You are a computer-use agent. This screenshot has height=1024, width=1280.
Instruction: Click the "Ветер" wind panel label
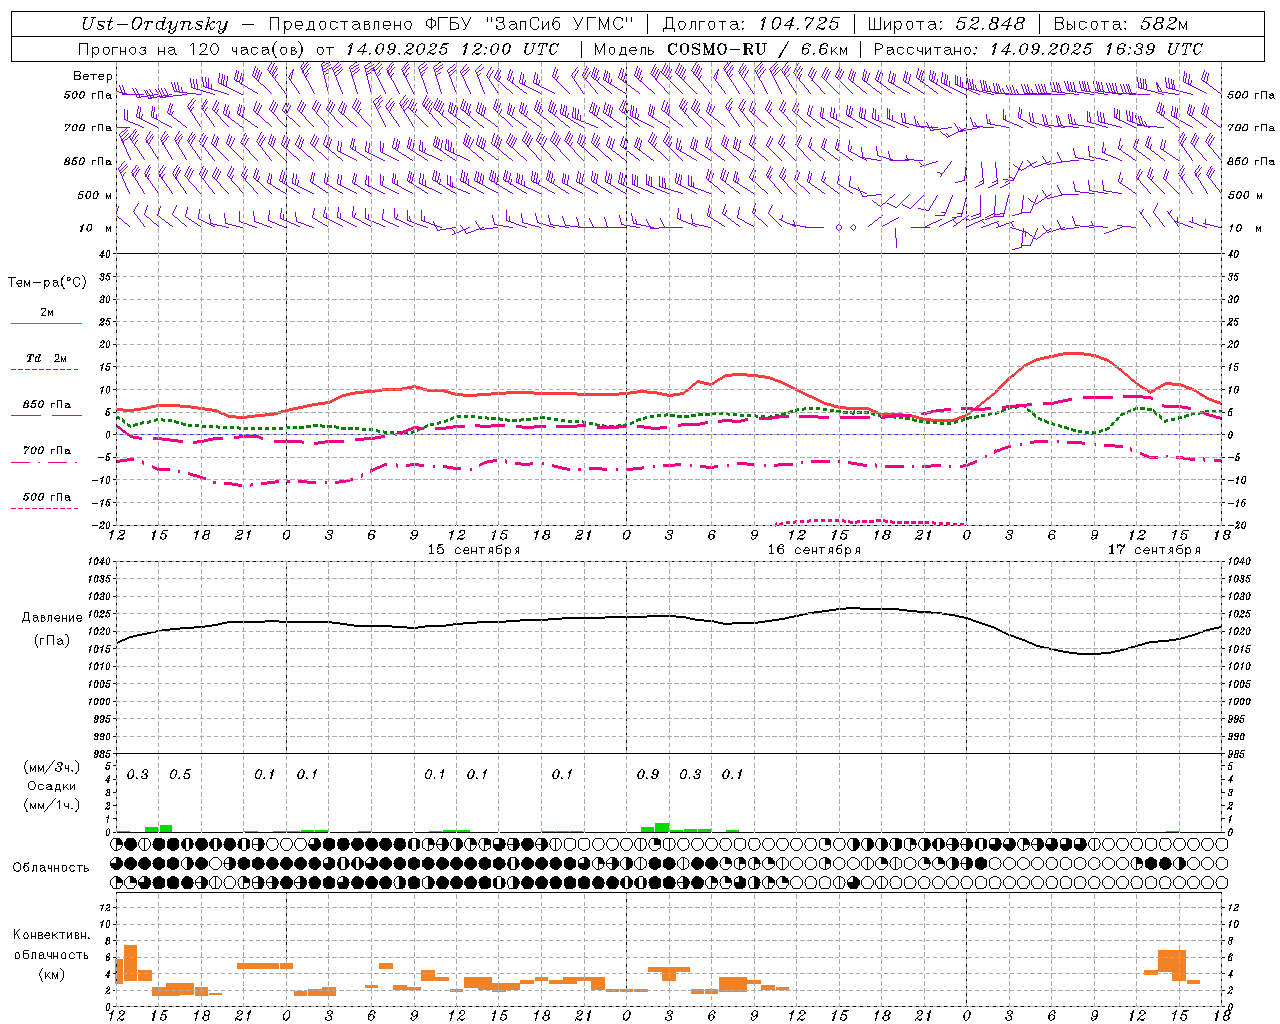coord(92,76)
